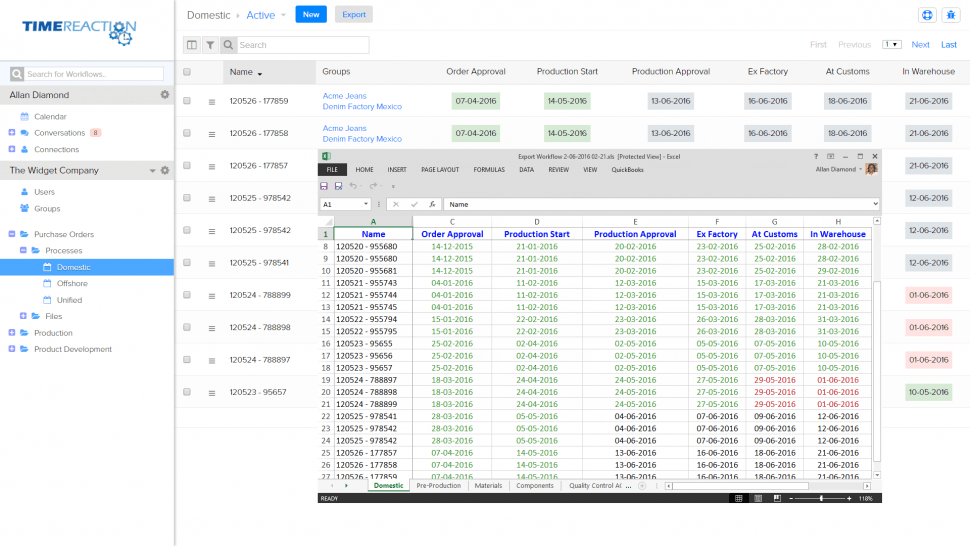Click the Save icon in Excel quick access toolbar
The height and width of the screenshot is (546, 970).
click(x=324, y=186)
